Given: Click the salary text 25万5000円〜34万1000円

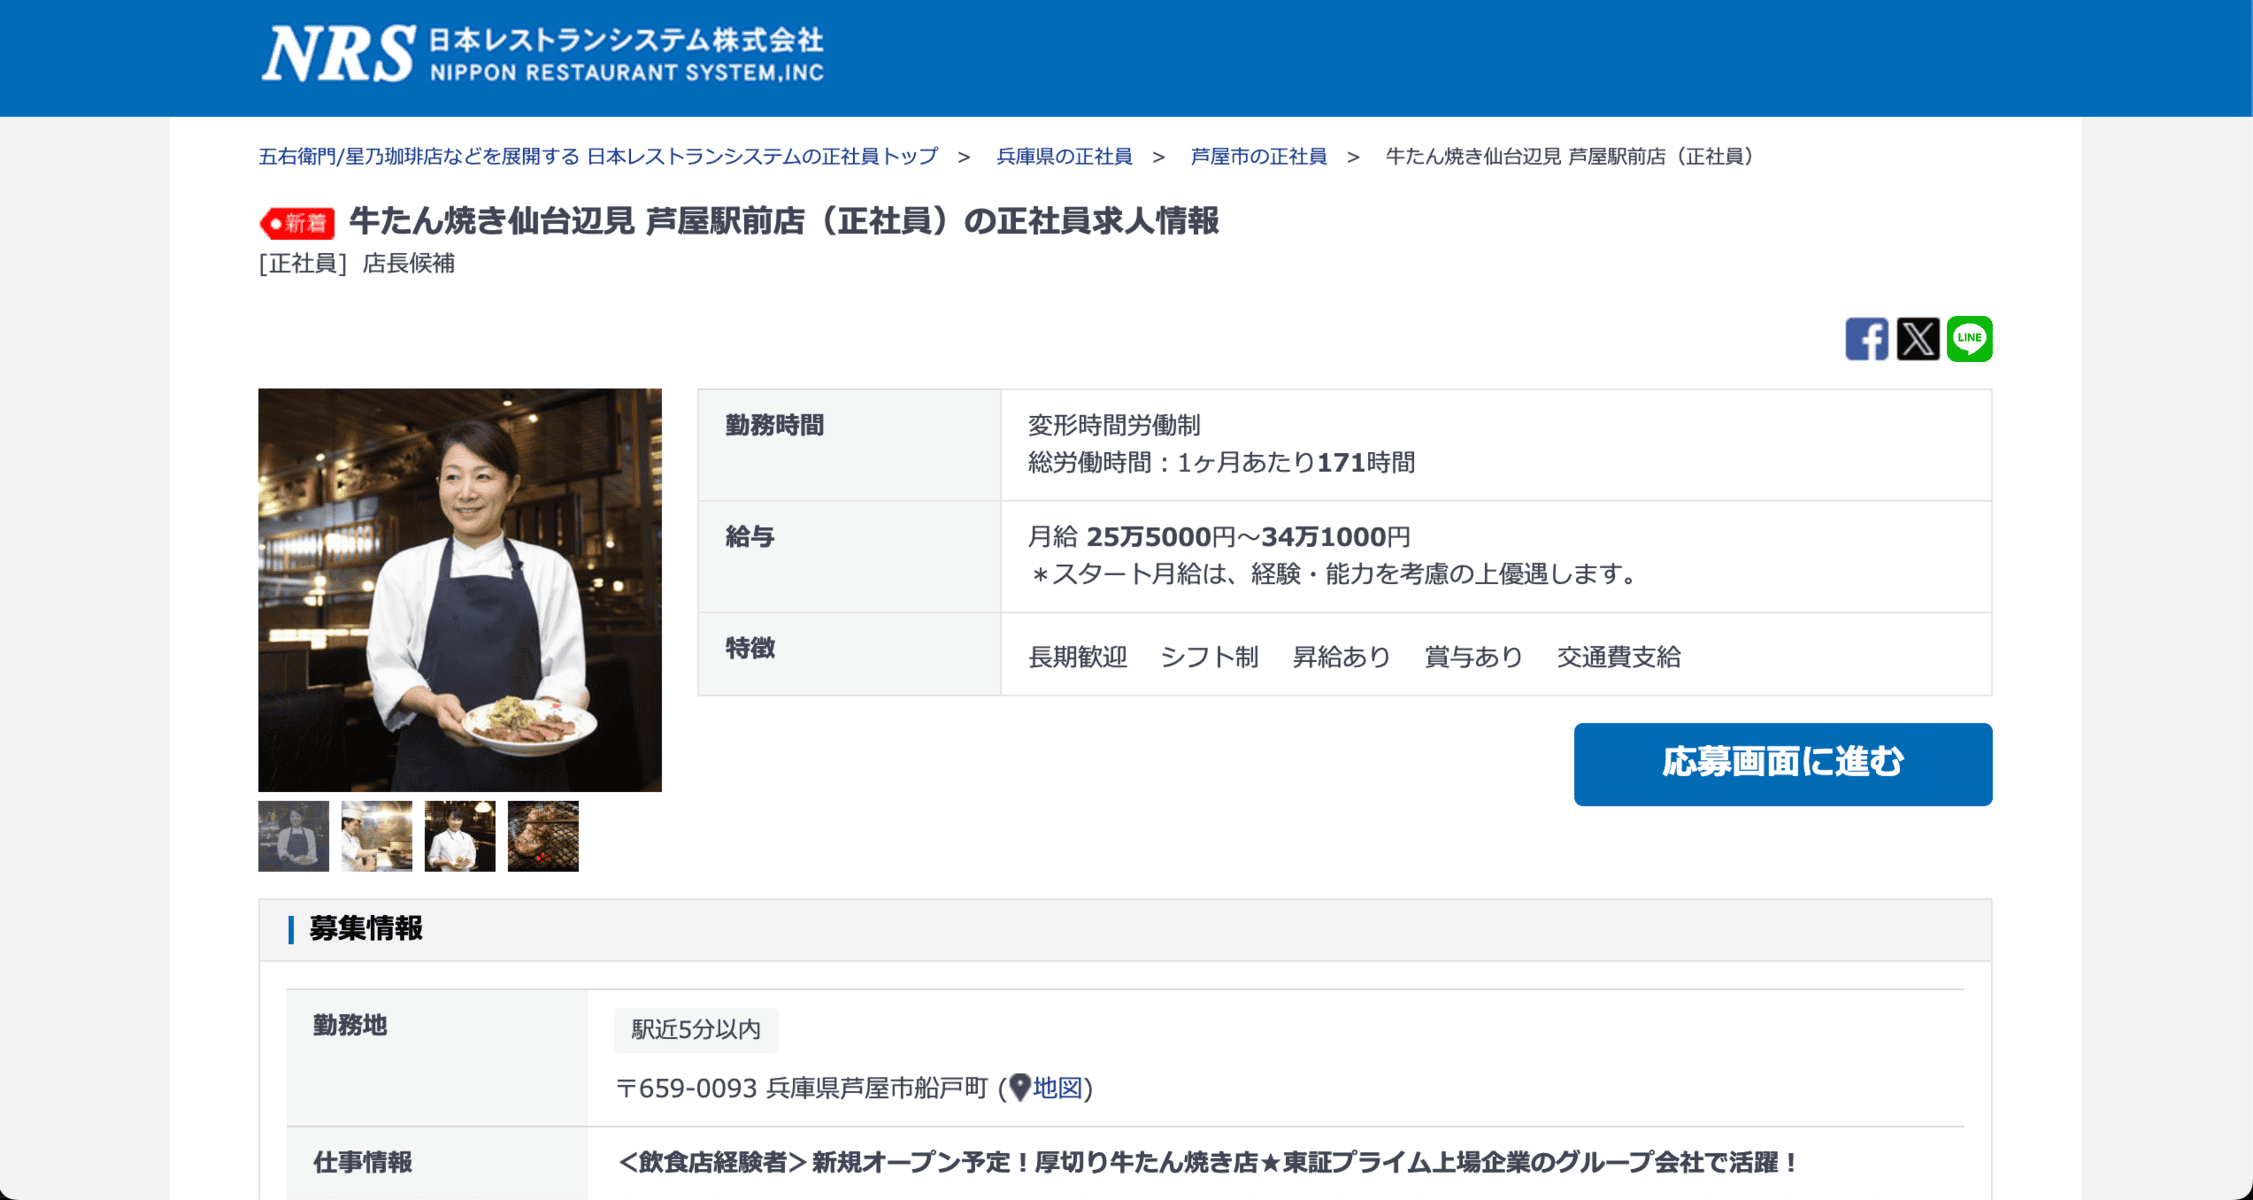Looking at the screenshot, I should click(x=1248, y=537).
